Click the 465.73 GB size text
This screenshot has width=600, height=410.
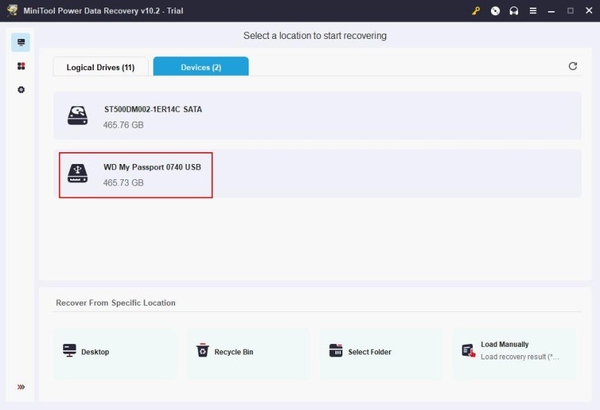click(x=123, y=183)
